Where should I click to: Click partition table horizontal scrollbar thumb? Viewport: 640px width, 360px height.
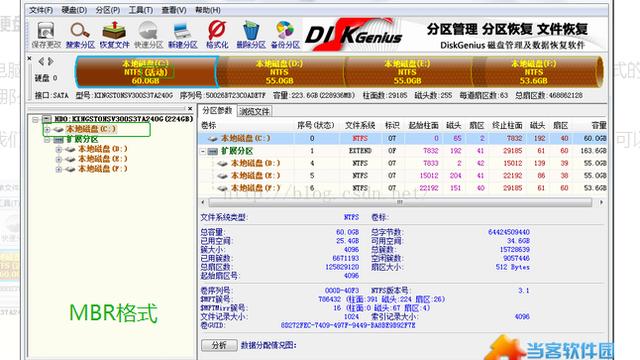pyautogui.click(x=400, y=202)
